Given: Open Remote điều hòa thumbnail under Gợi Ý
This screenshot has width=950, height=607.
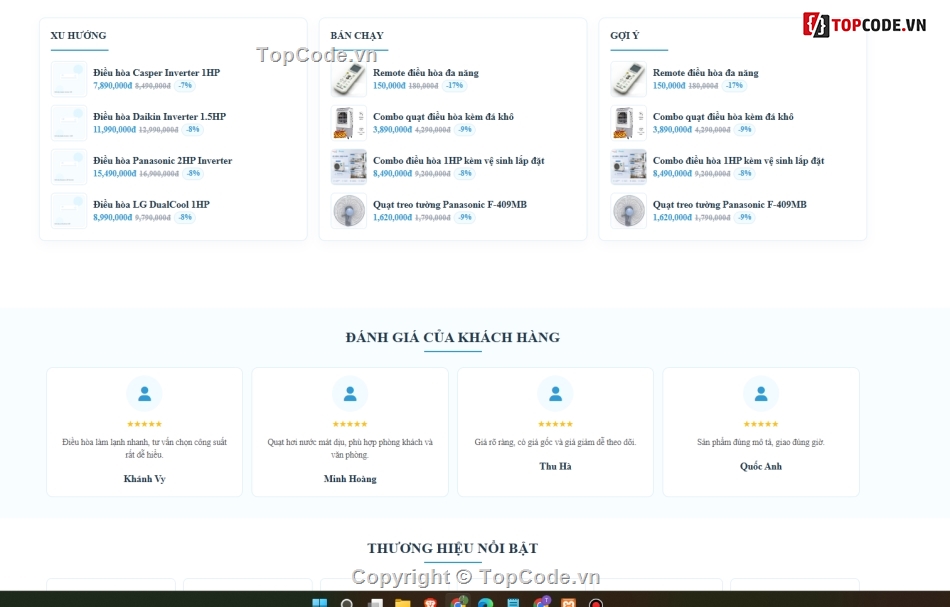Looking at the screenshot, I should (629, 79).
